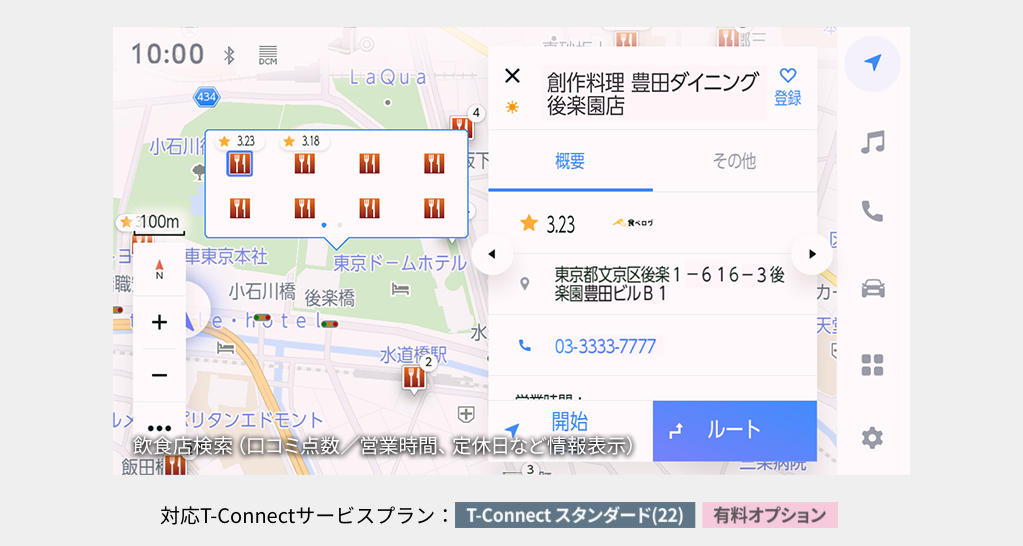Select last restaurant icon in bottom popup row
The height and width of the screenshot is (546, 1023).
point(434,208)
